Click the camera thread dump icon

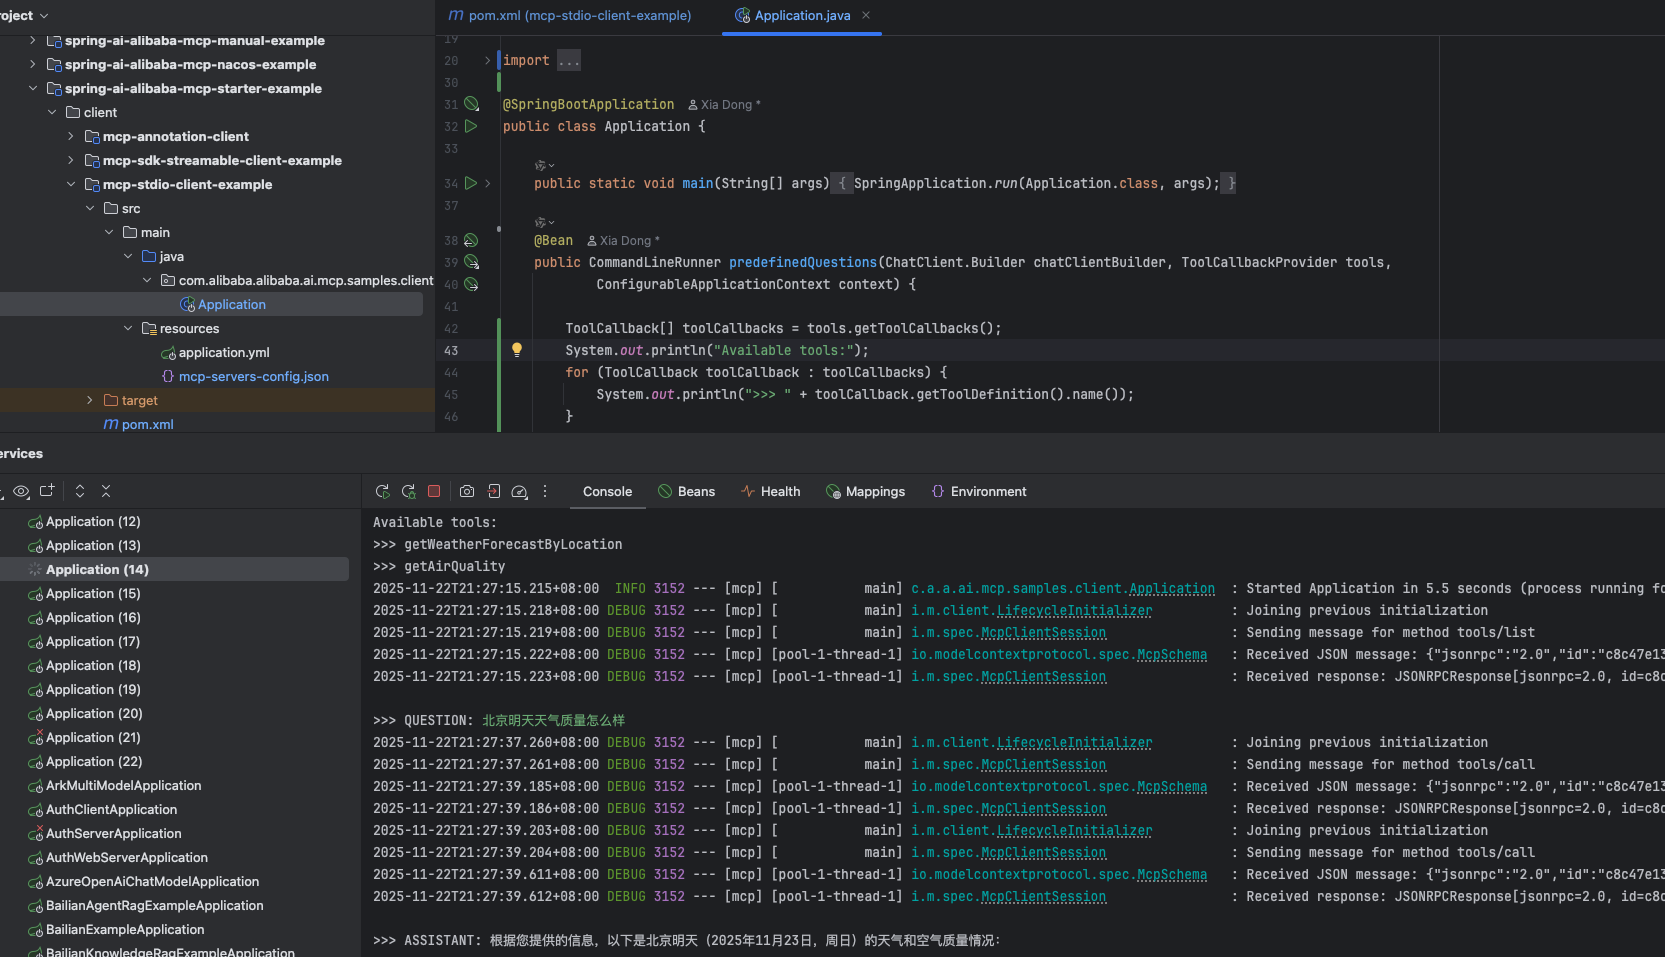click(x=467, y=492)
